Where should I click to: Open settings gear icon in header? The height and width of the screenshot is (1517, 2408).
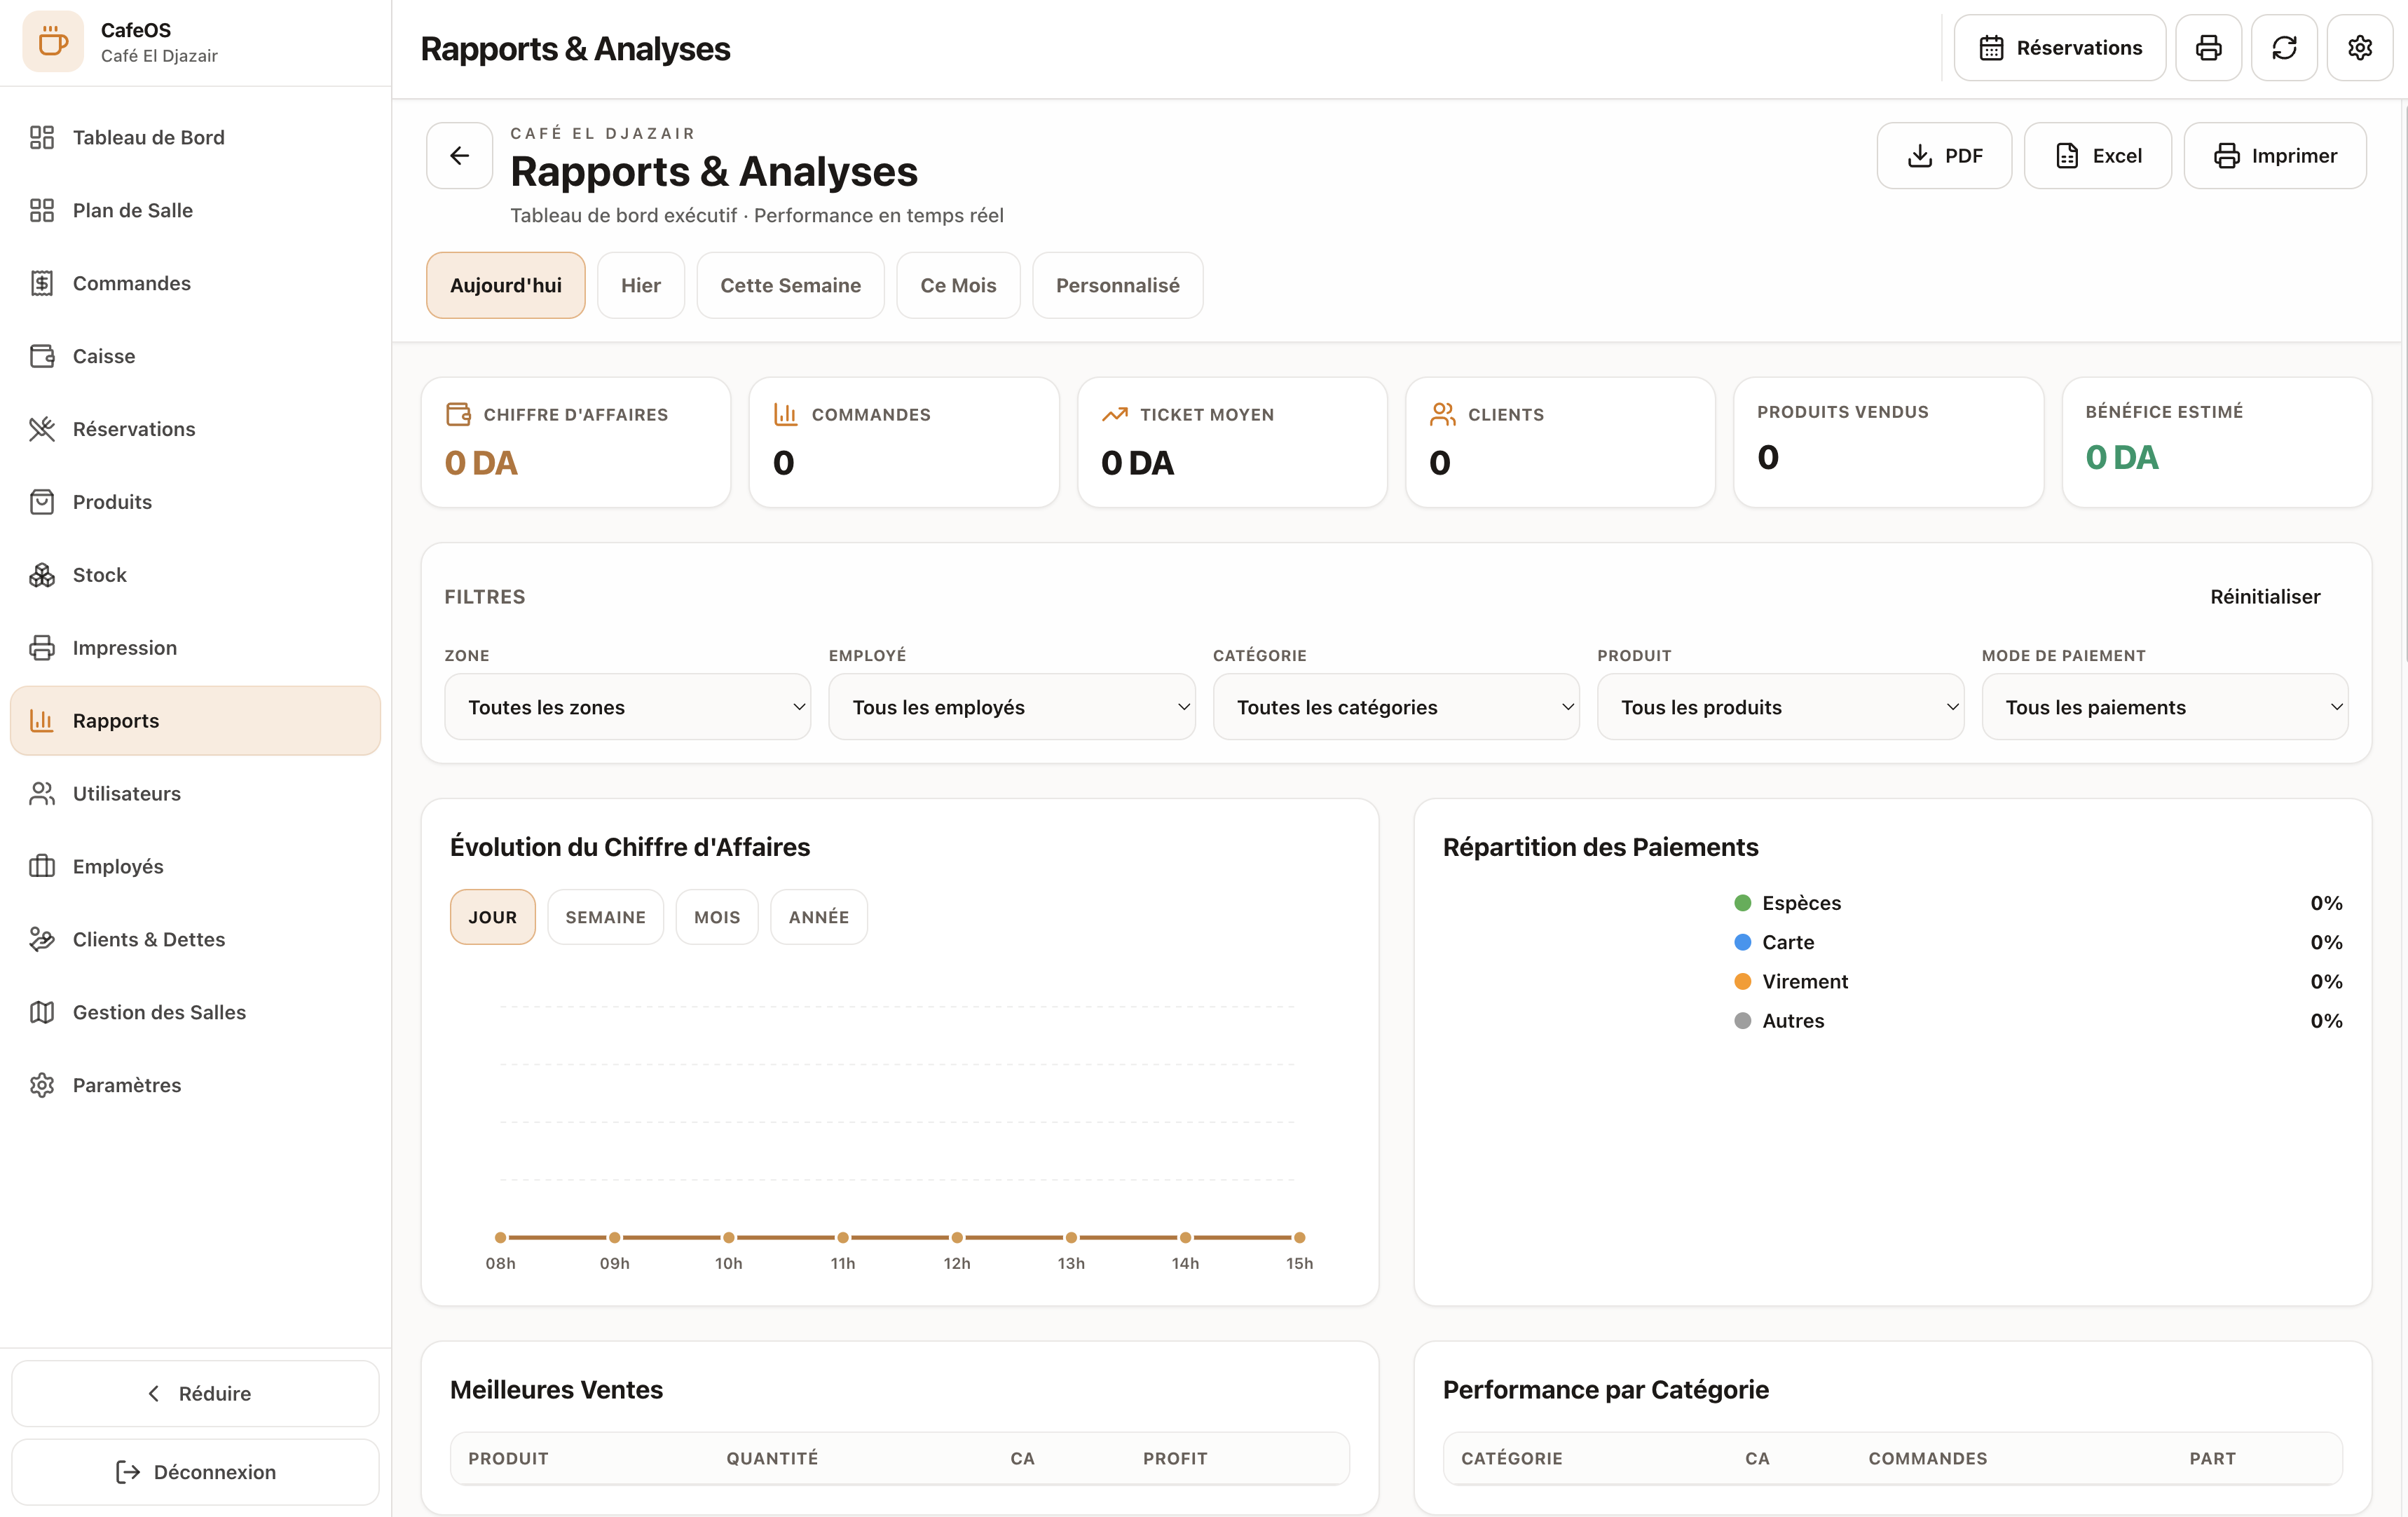click(2359, 48)
